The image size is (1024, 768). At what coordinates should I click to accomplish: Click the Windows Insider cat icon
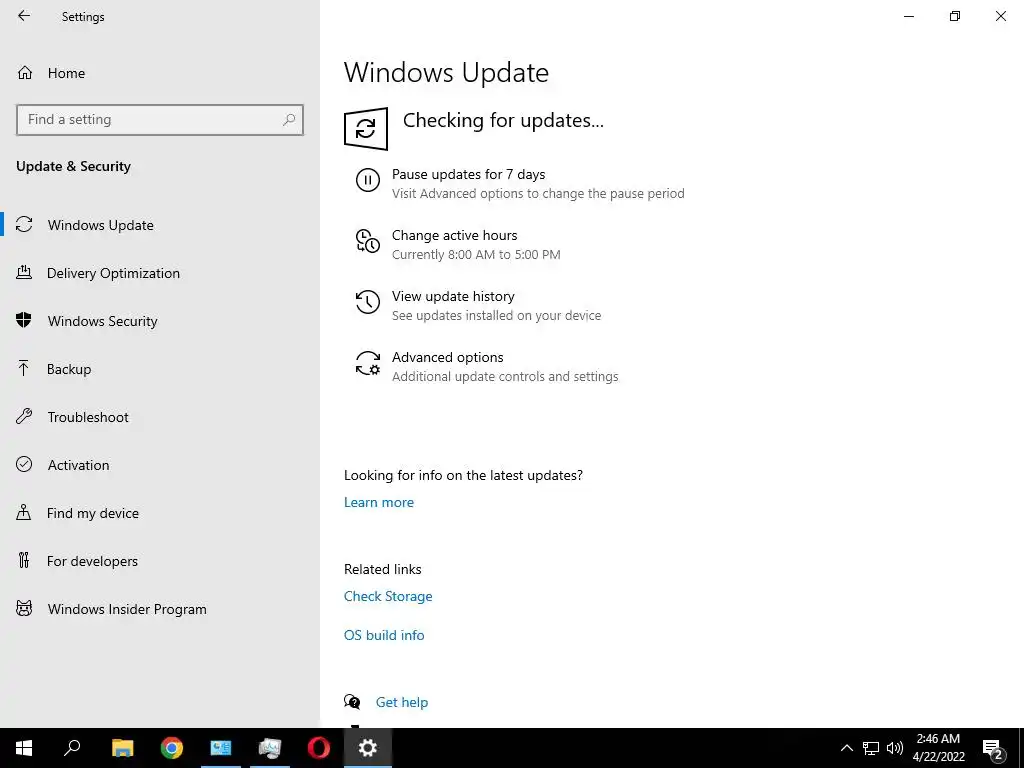pyautogui.click(x=24, y=609)
